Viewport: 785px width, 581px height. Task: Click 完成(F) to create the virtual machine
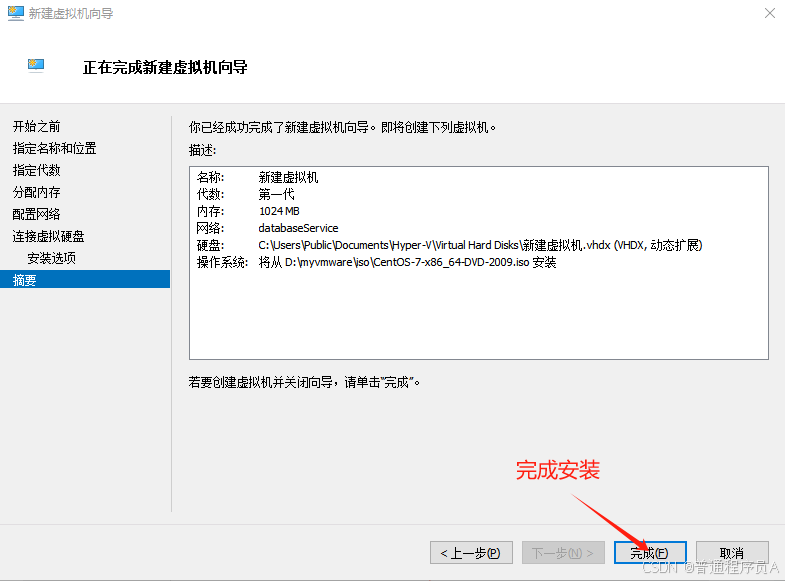650,552
